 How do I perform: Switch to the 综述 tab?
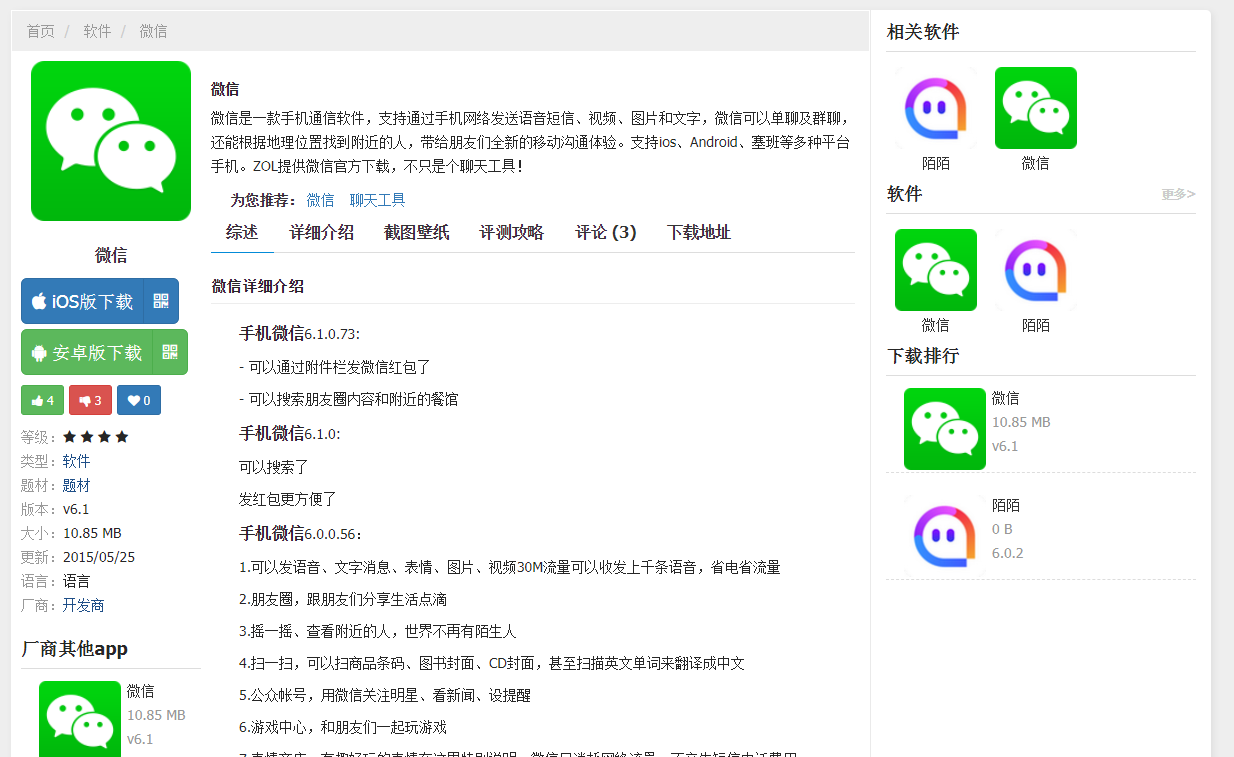(242, 233)
